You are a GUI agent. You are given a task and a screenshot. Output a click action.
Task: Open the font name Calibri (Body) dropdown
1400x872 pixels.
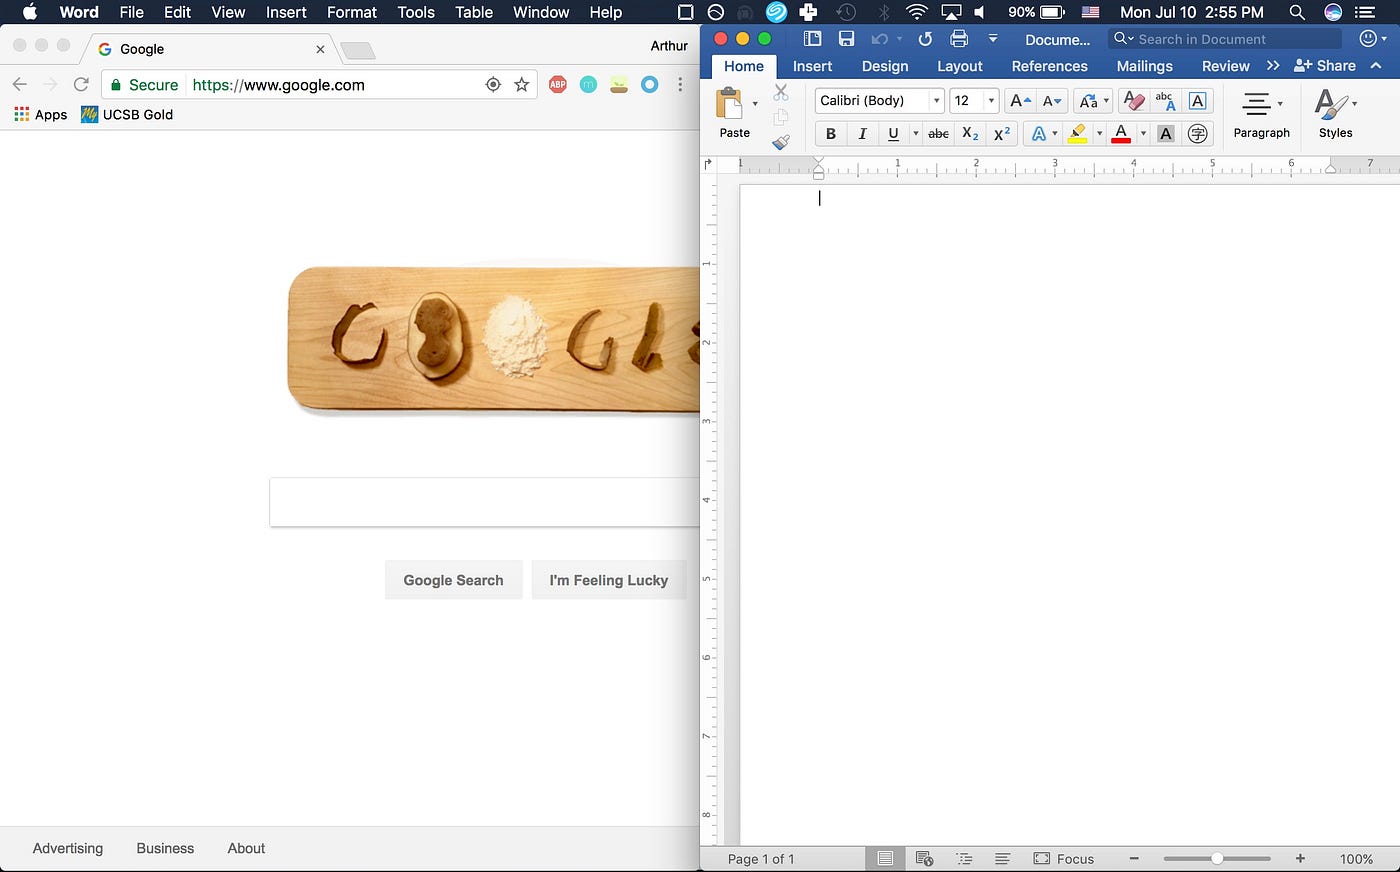click(937, 101)
